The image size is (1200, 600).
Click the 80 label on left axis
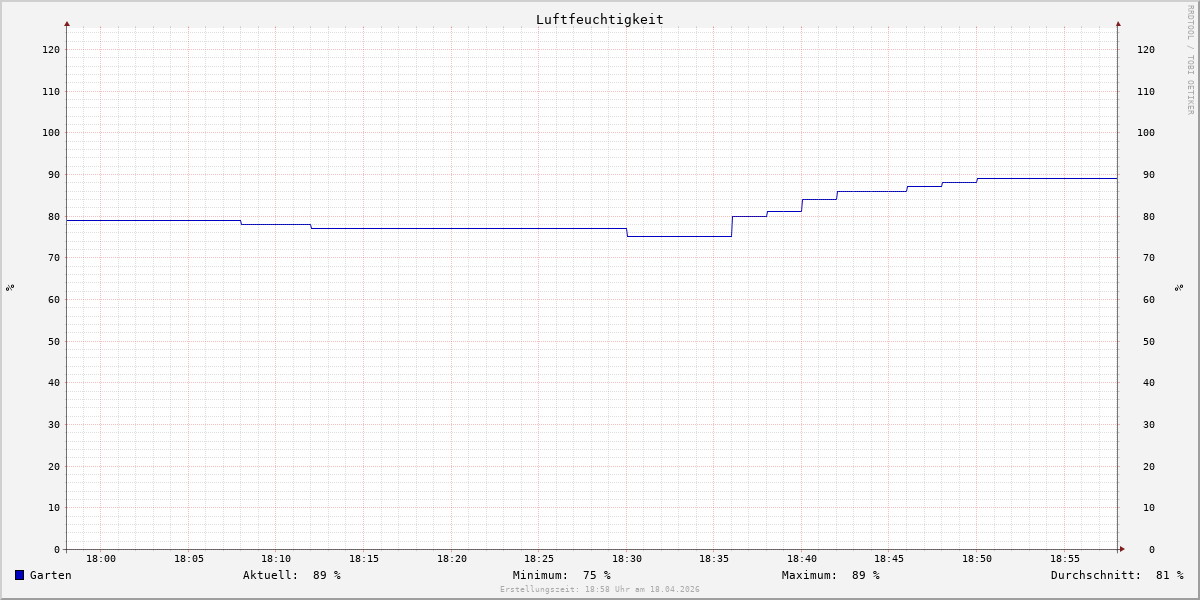(54, 216)
